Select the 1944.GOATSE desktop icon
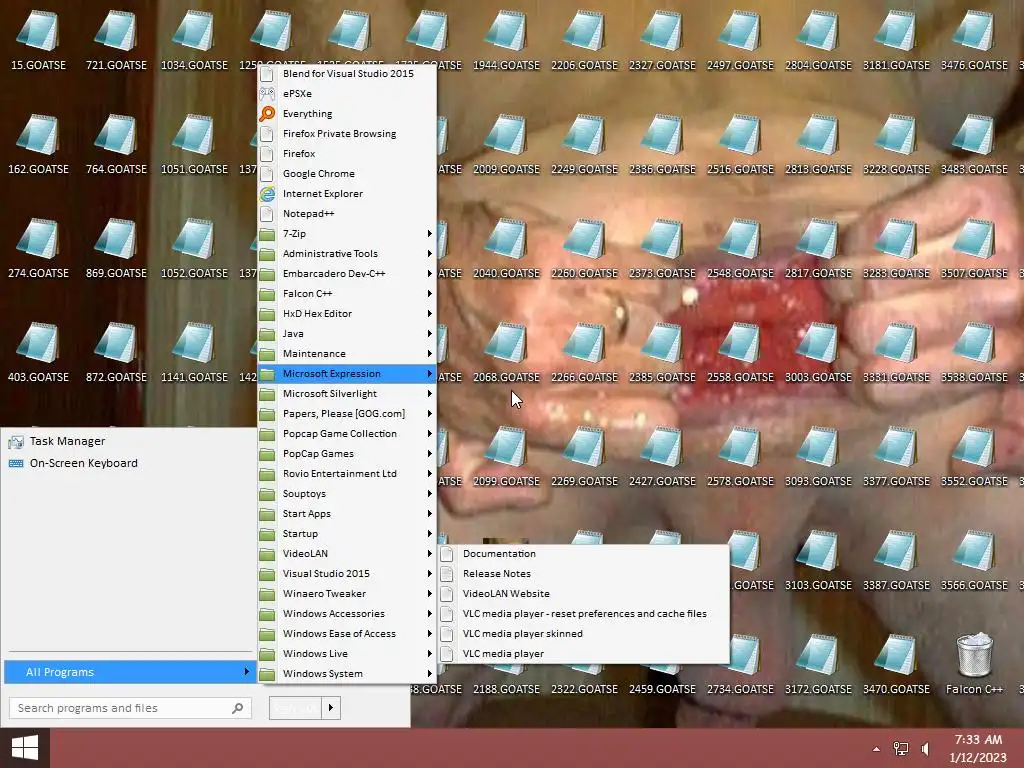The image size is (1024, 768). pos(506,40)
